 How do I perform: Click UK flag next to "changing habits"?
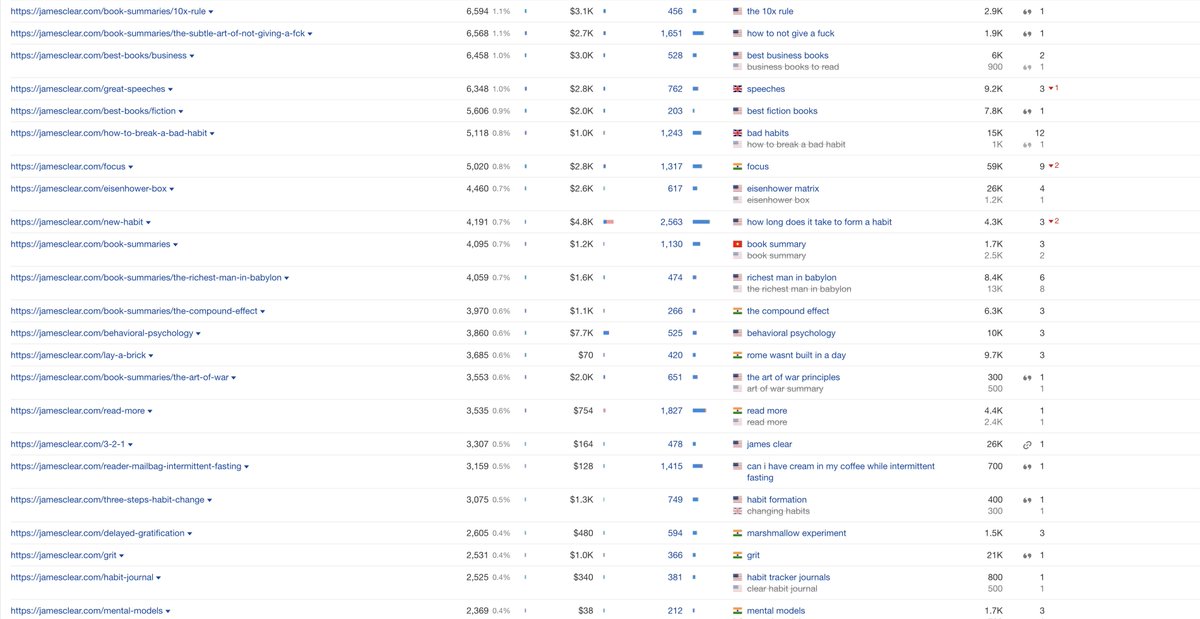(737, 511)
